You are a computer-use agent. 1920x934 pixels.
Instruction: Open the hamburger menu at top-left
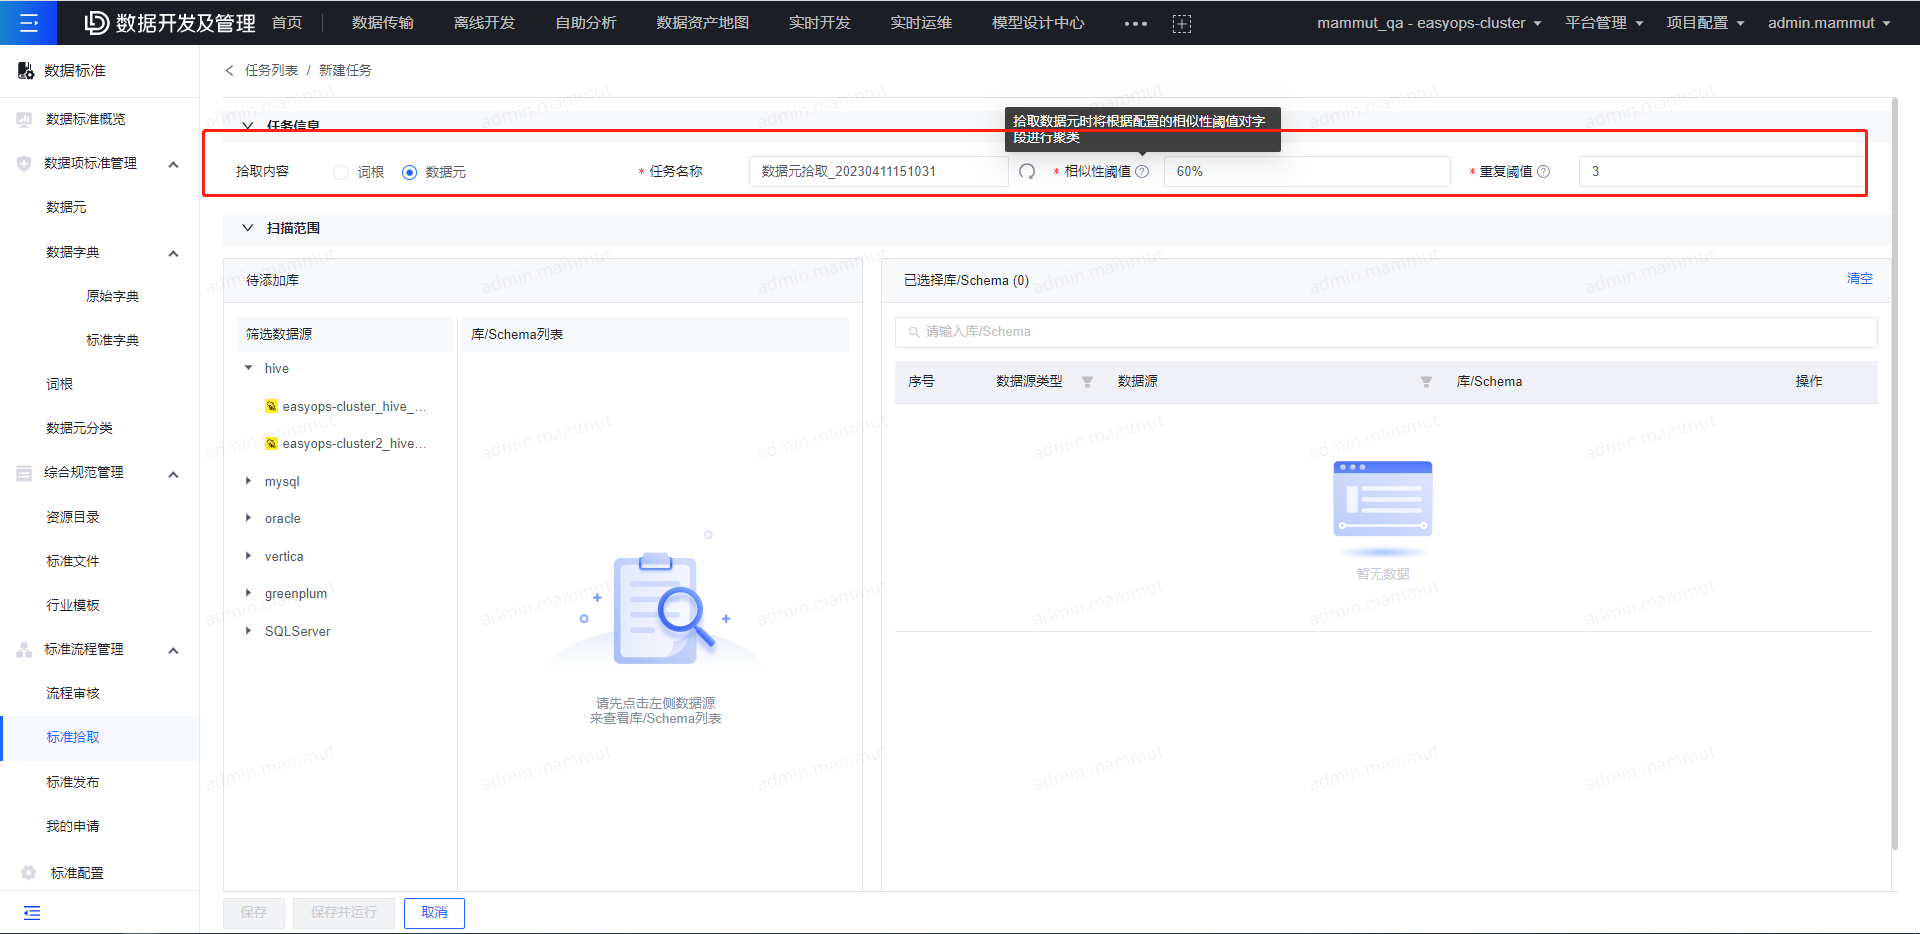(29, 22)
